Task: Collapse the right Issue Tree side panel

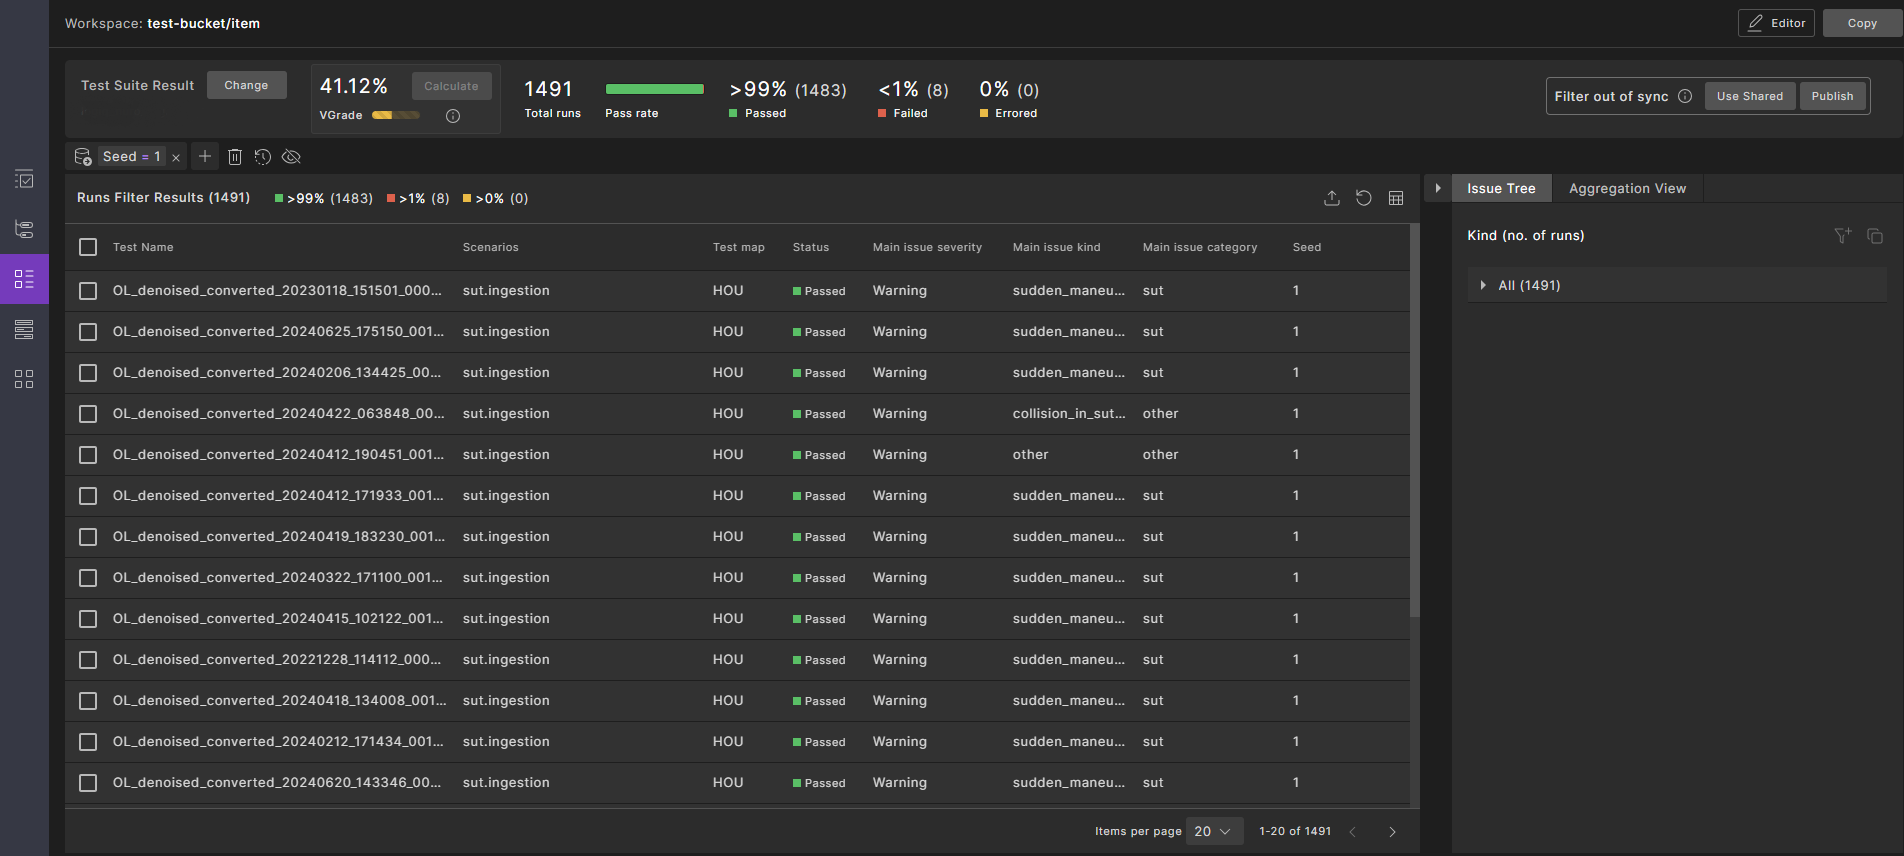Action: point(1437,188)
